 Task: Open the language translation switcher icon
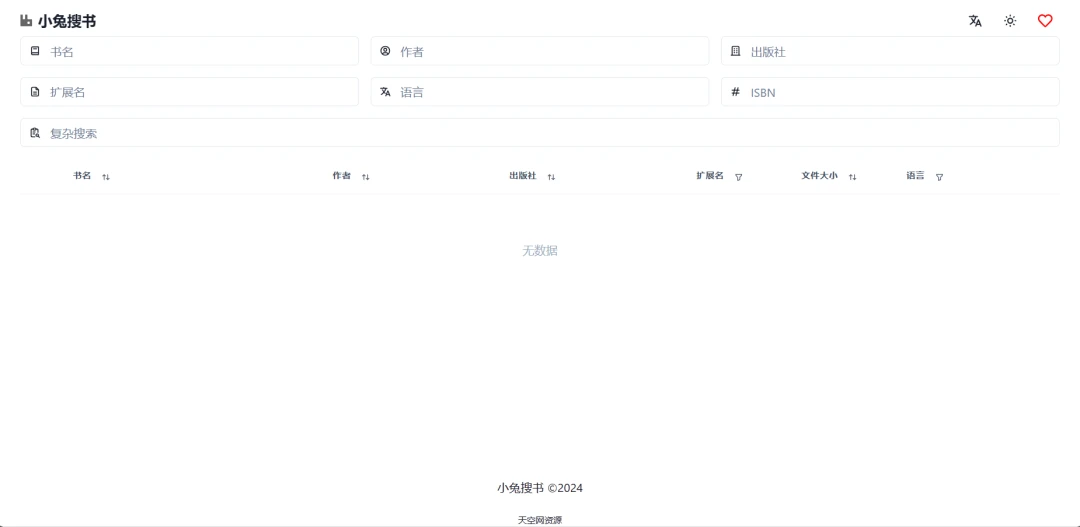point(975,21)
